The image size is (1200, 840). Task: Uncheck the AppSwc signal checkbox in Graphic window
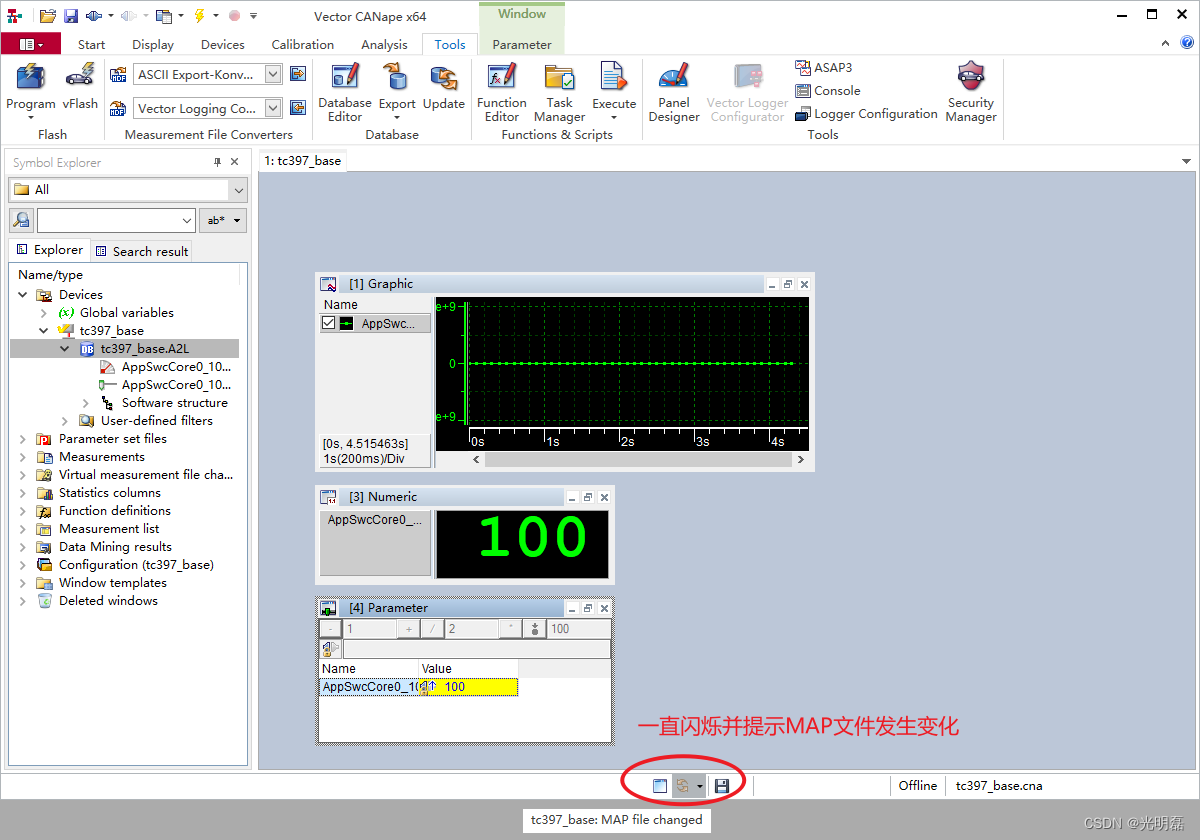click(x=328, y=323)
